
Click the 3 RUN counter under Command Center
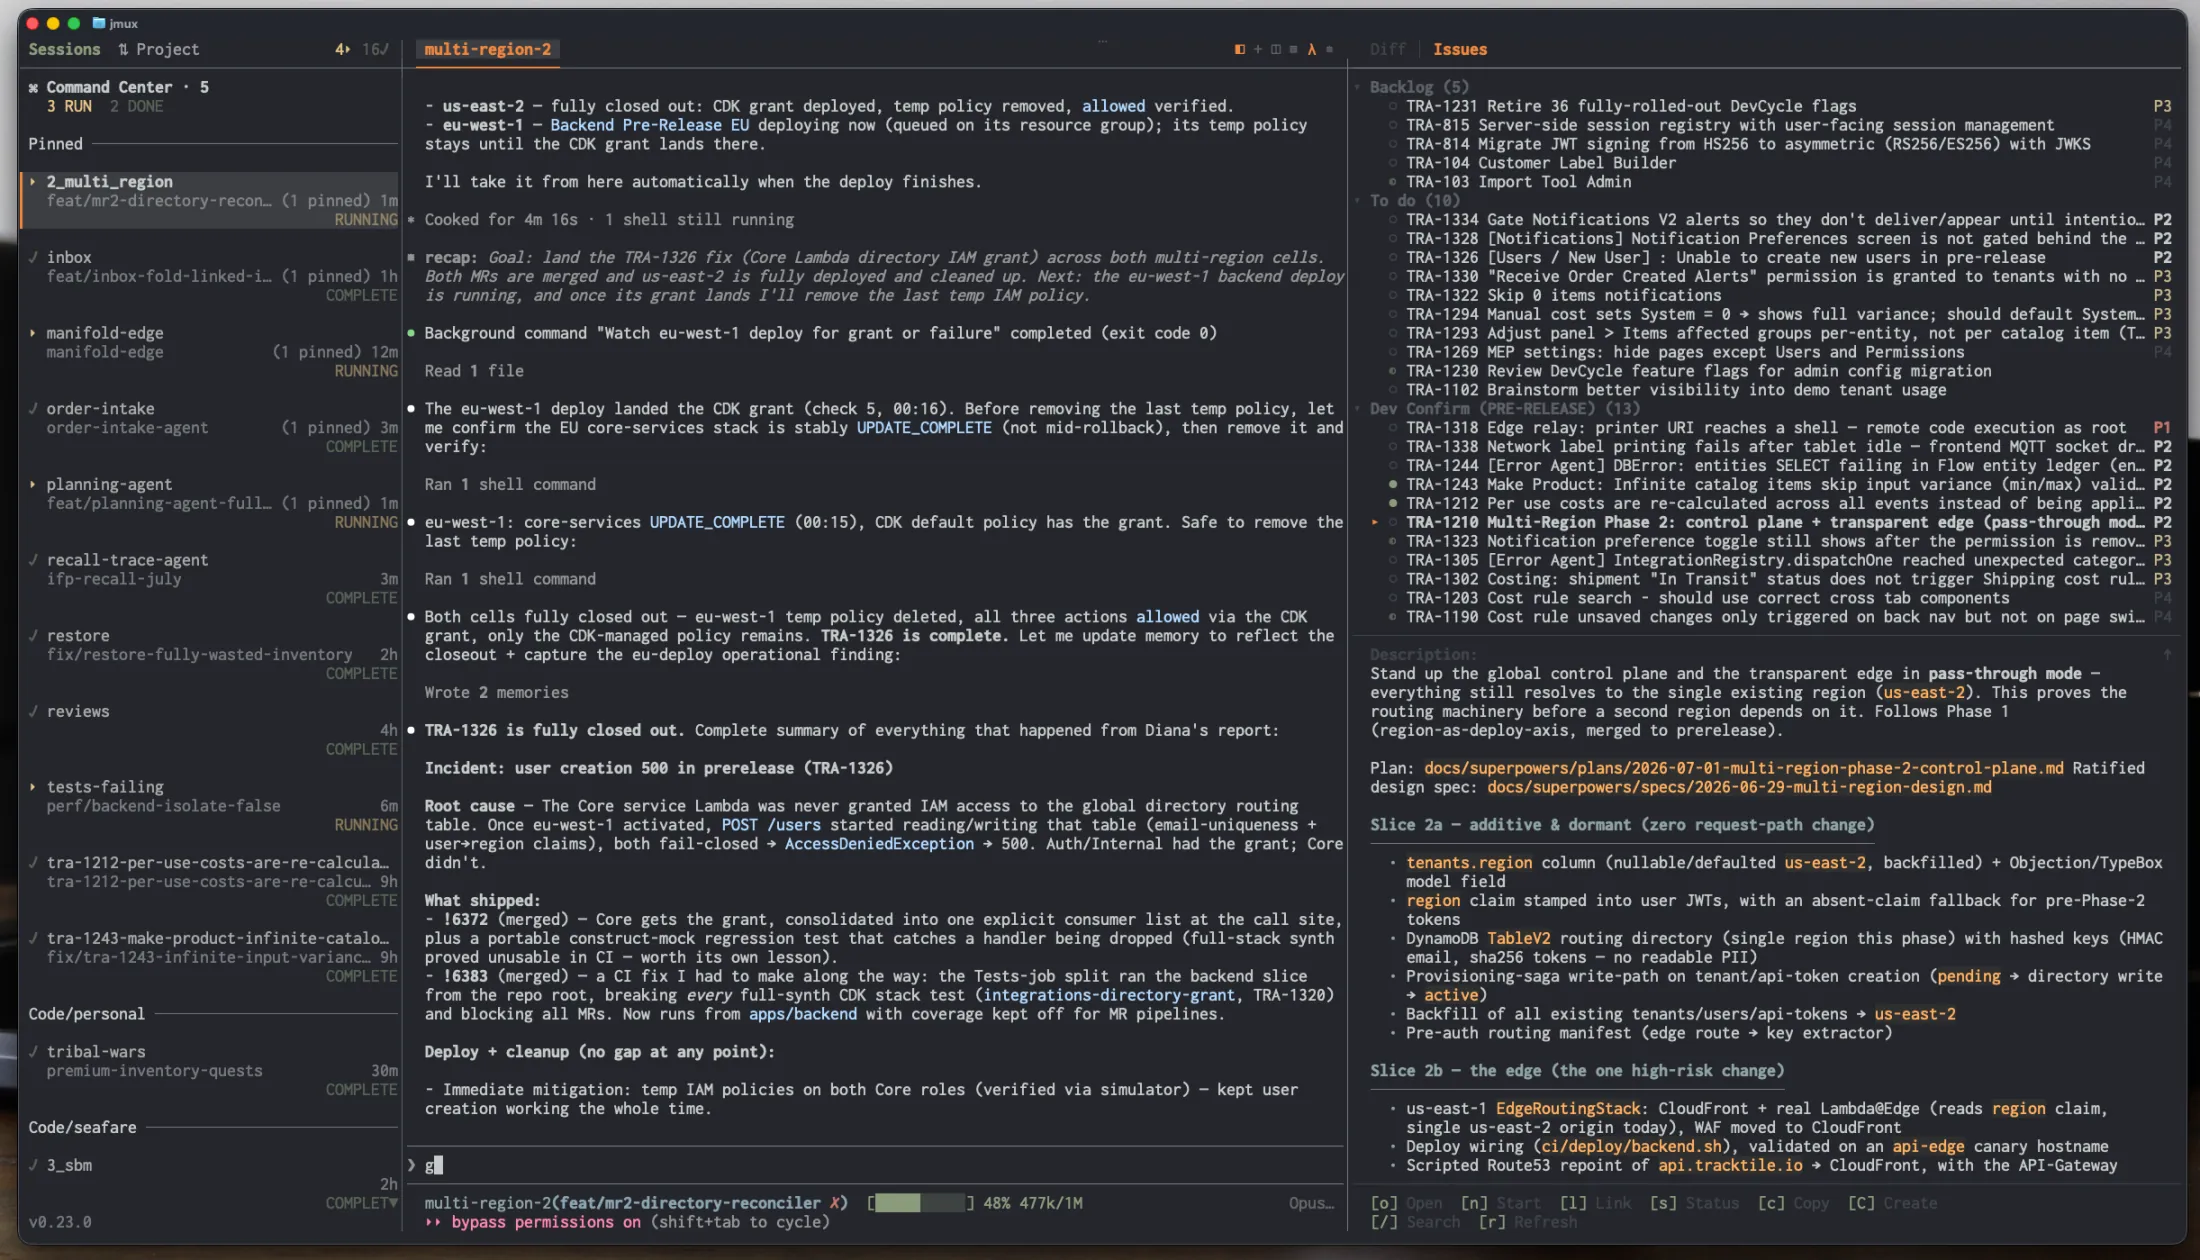[x=69, y=106]
